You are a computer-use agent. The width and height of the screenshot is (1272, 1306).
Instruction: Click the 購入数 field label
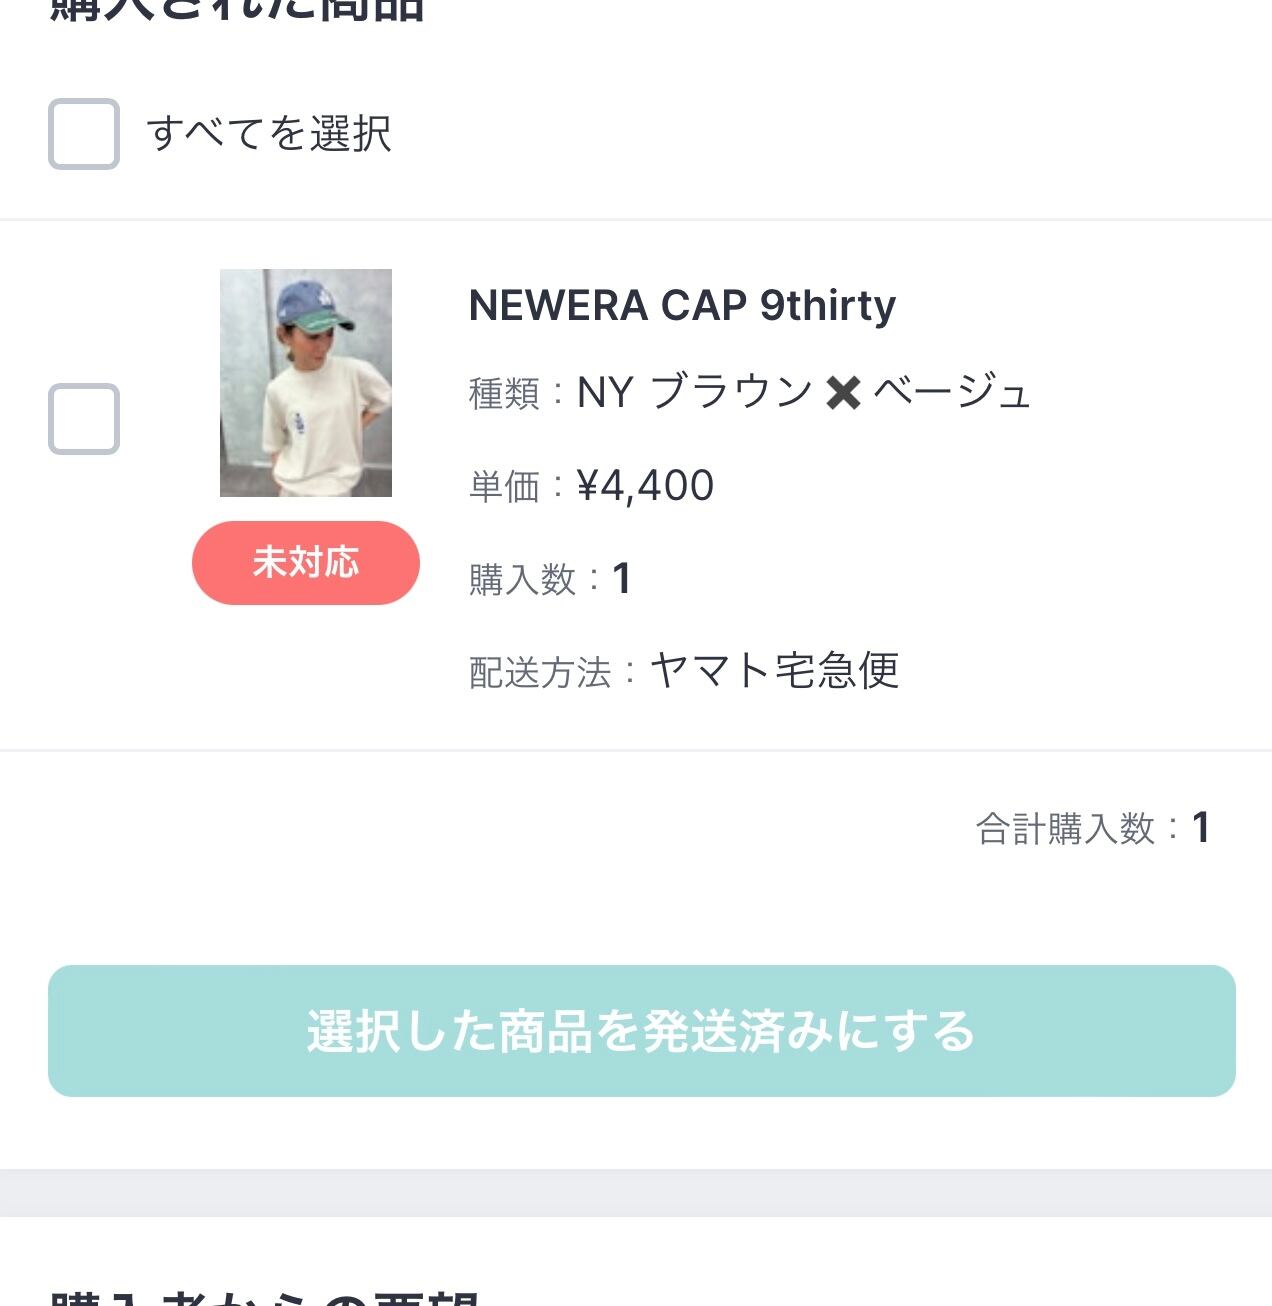[x=523, y=579]
